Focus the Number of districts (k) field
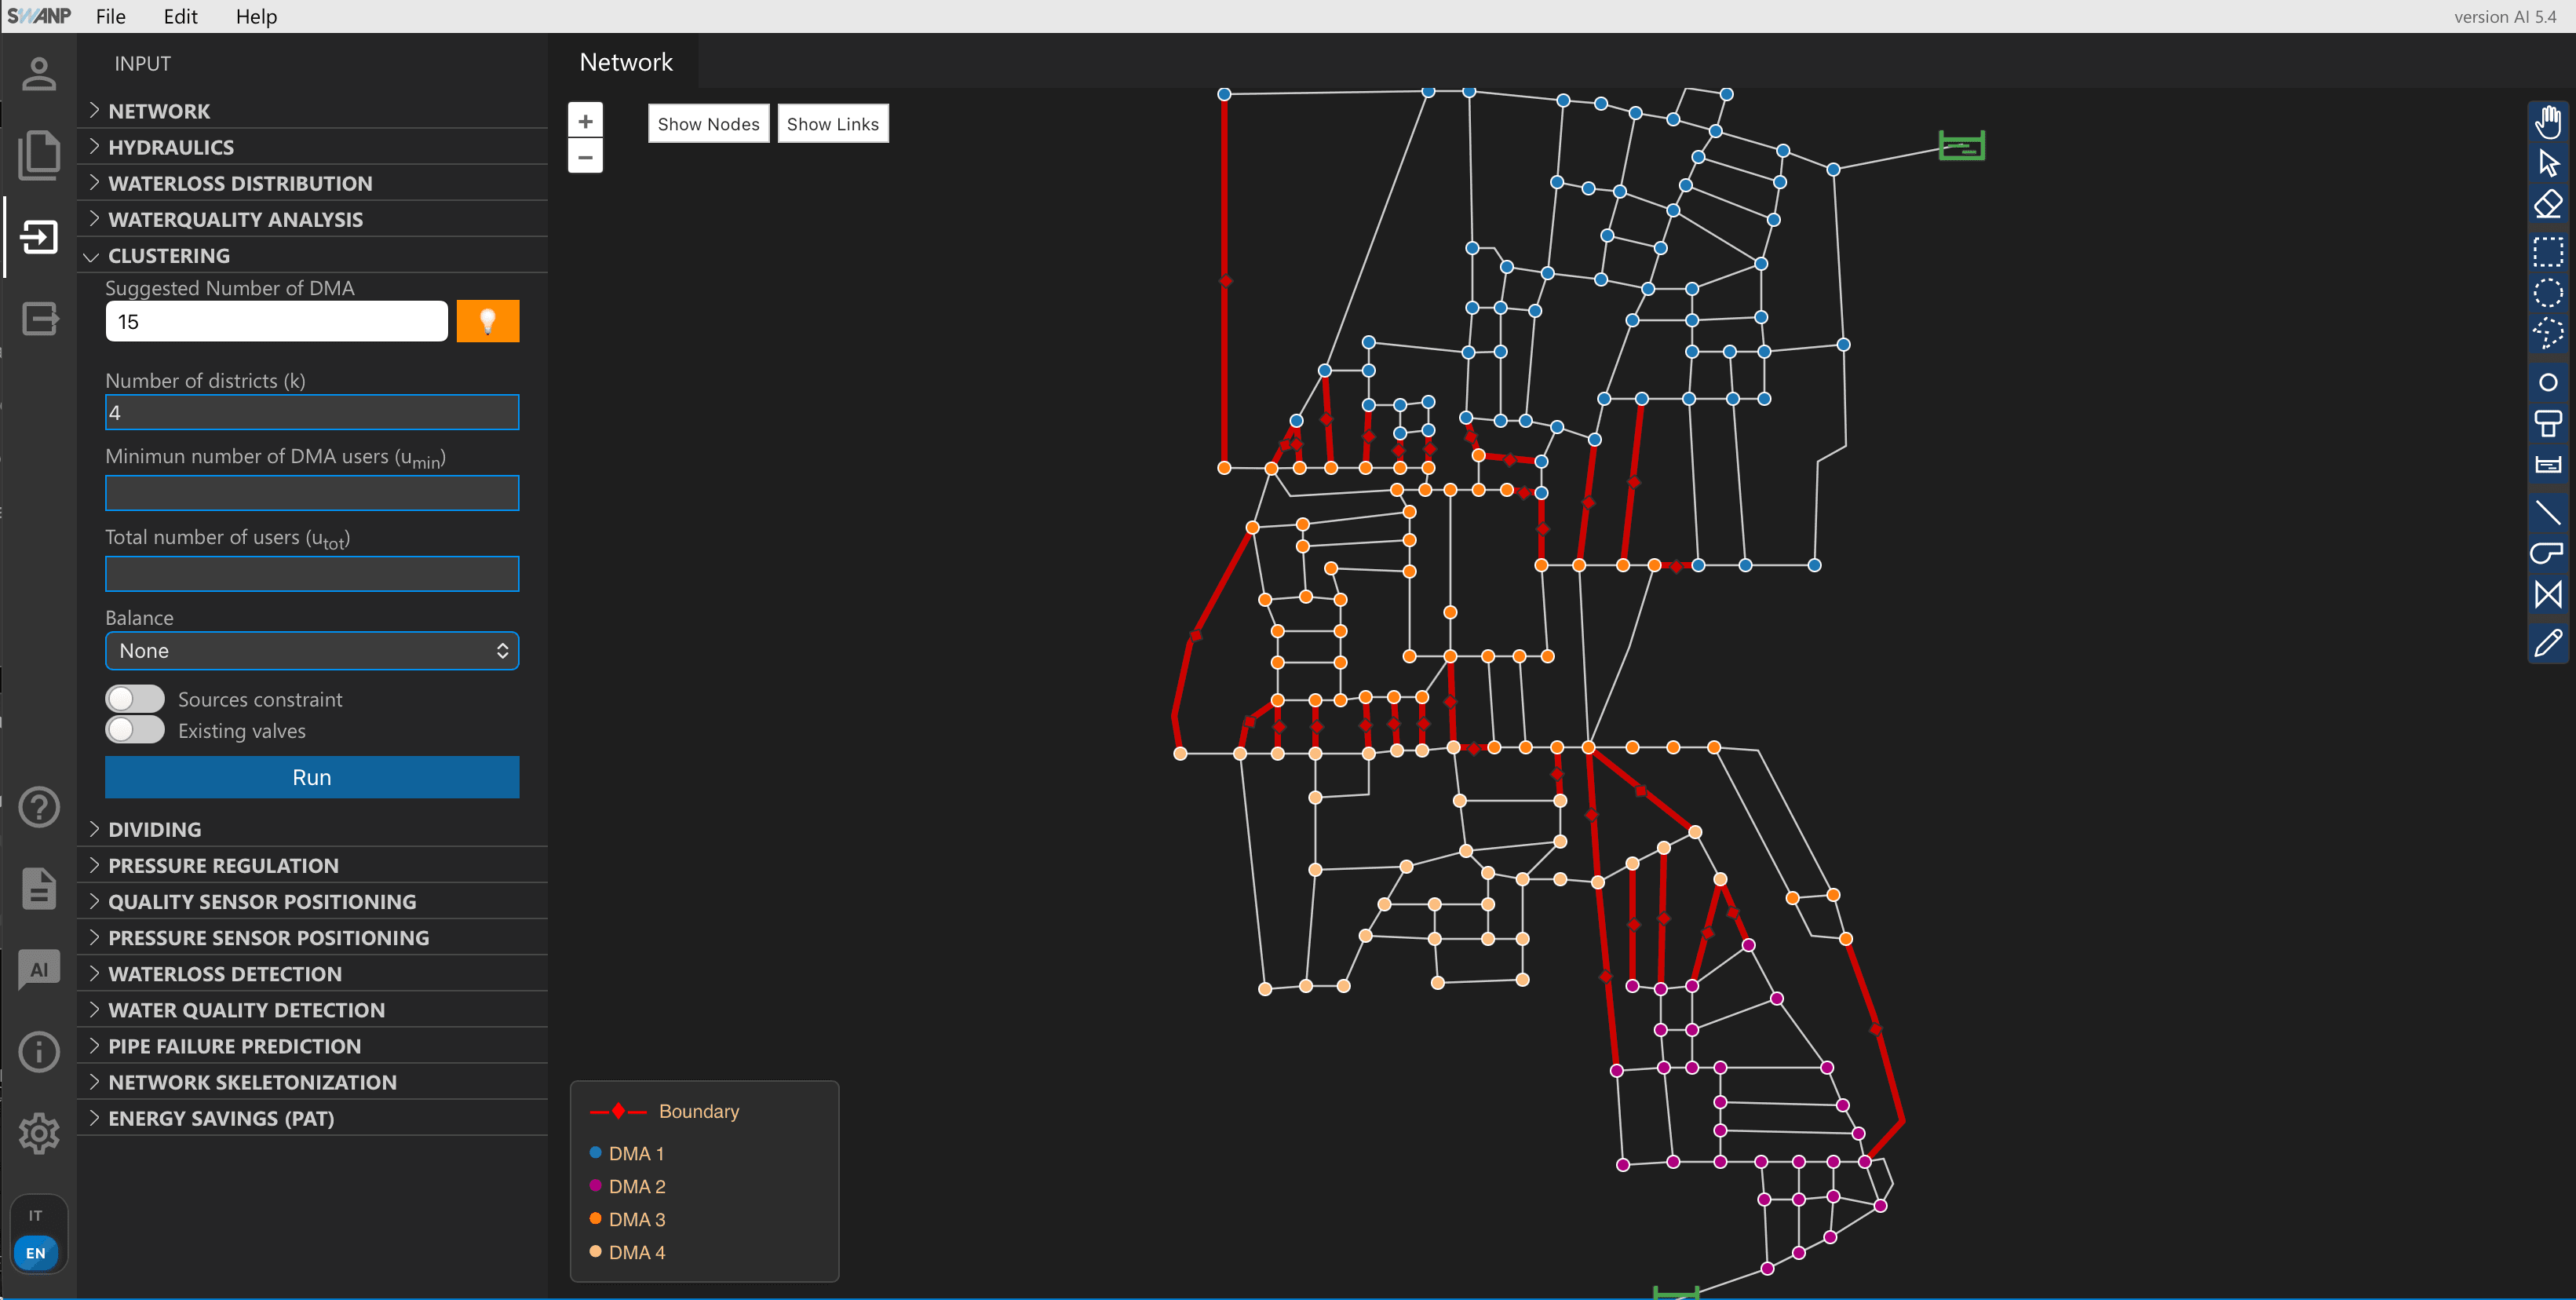This screenshot has height=1300, width=2576. (312, 412)
